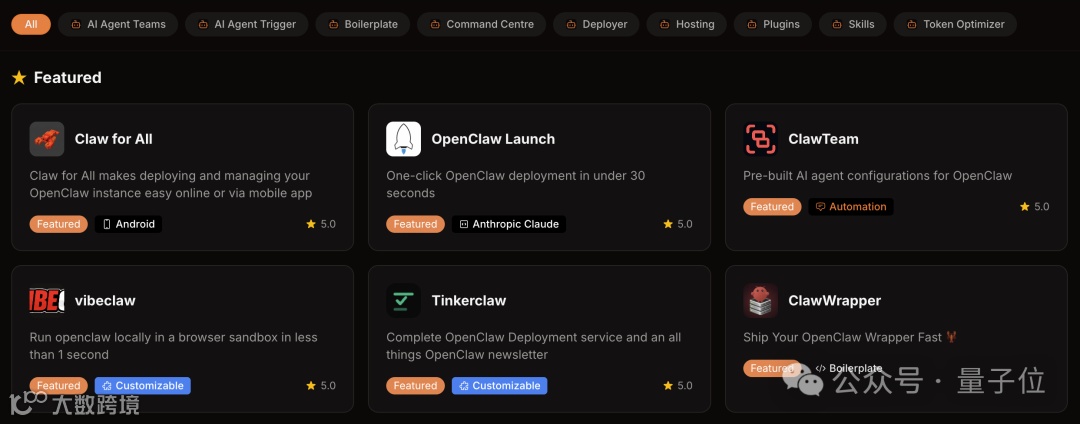Image resolution: width=1080 pixels, height=424 pixels.
Task: Click the code icon in the Boilerplate tag
Action: pyautogui.click(x=820, y=368)
